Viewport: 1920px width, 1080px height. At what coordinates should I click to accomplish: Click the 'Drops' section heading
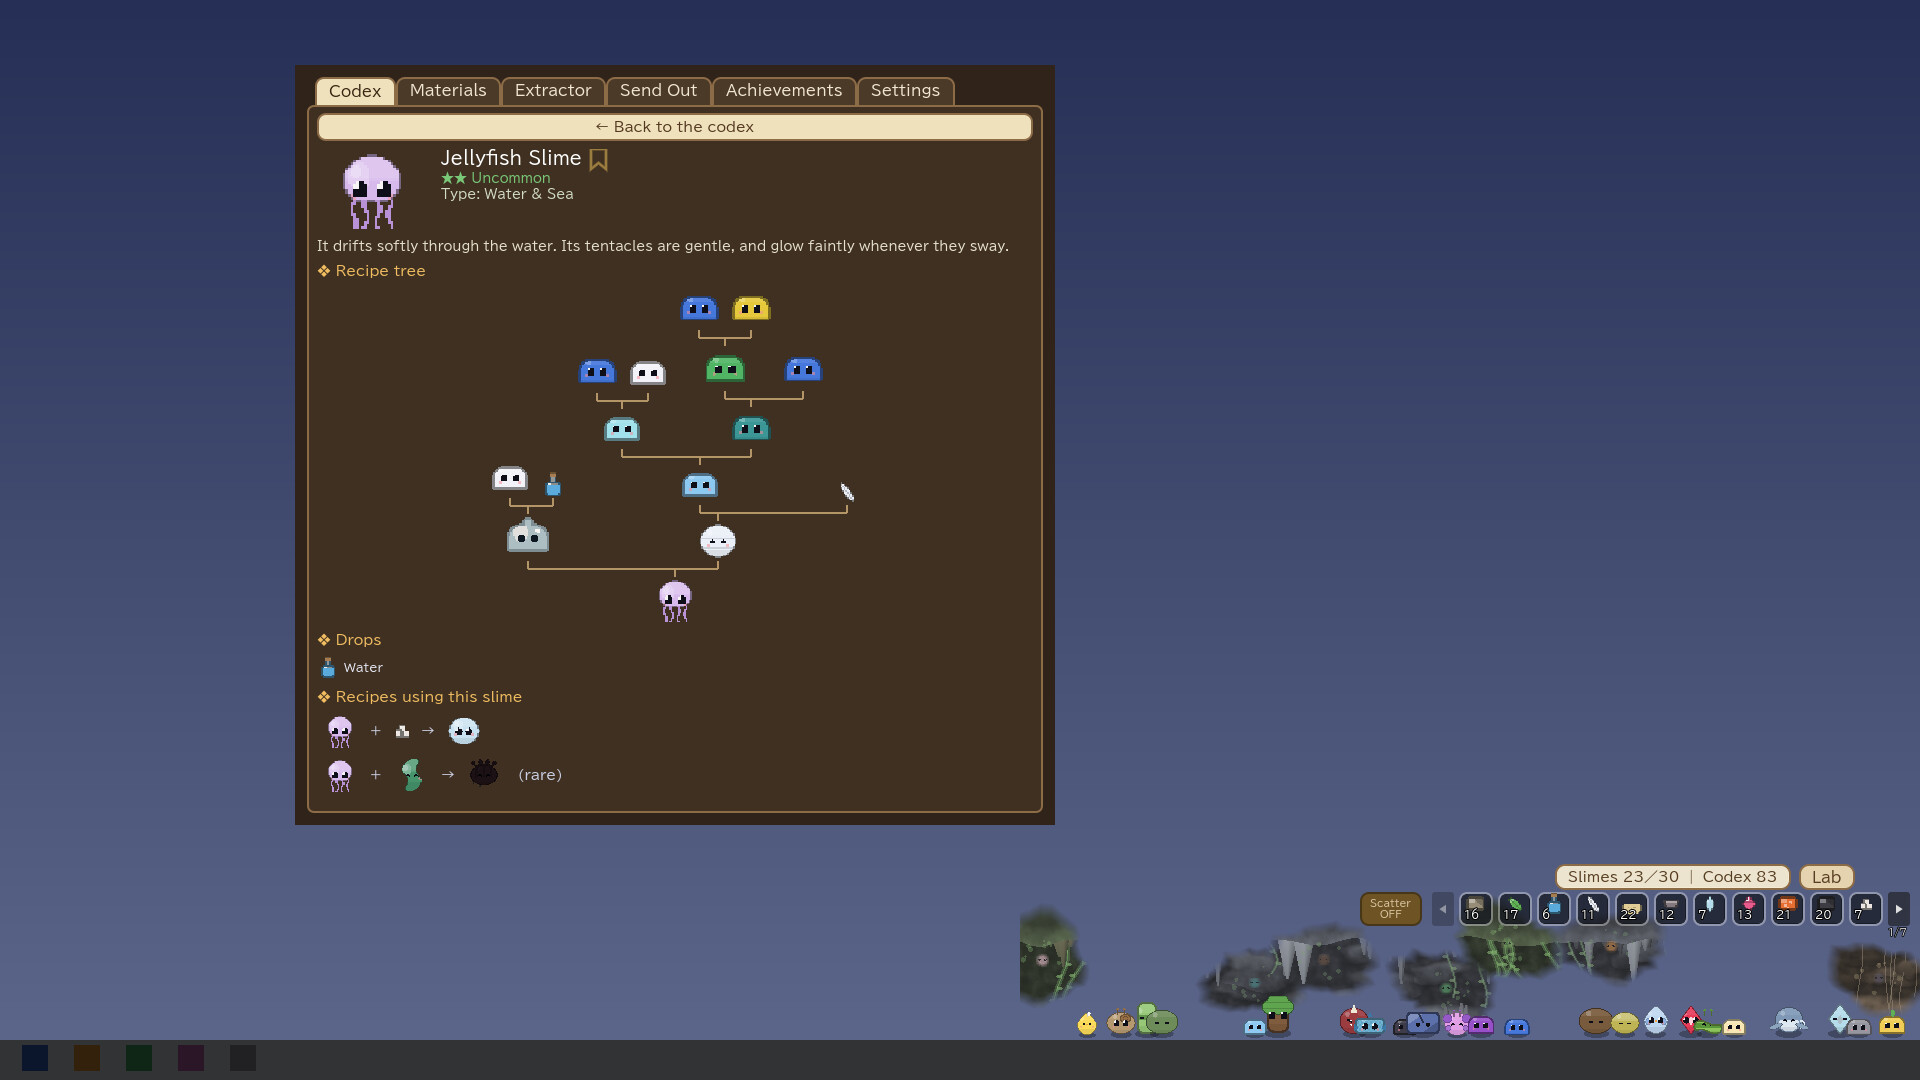pyautogui.click(x=358, y=640)
